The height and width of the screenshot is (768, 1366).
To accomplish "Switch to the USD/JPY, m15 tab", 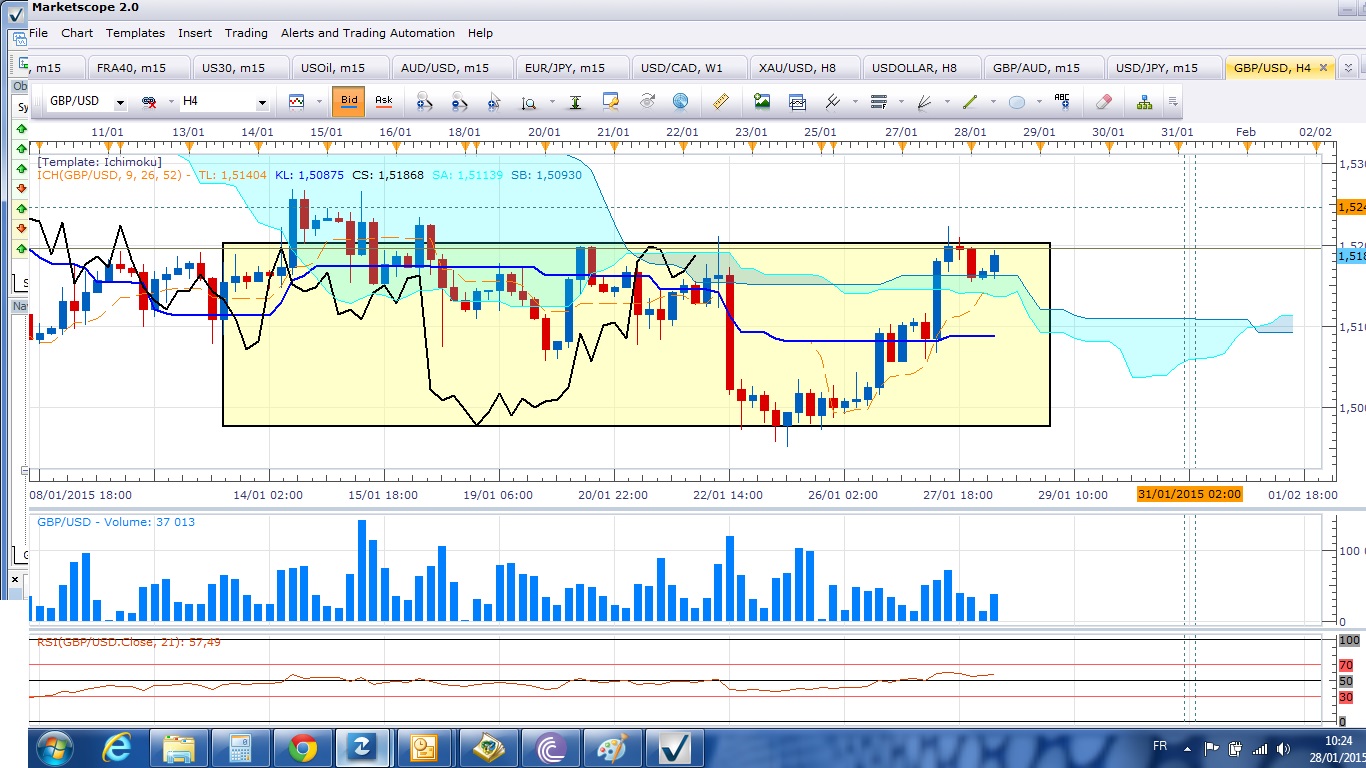I will [x=1164, y=68].
